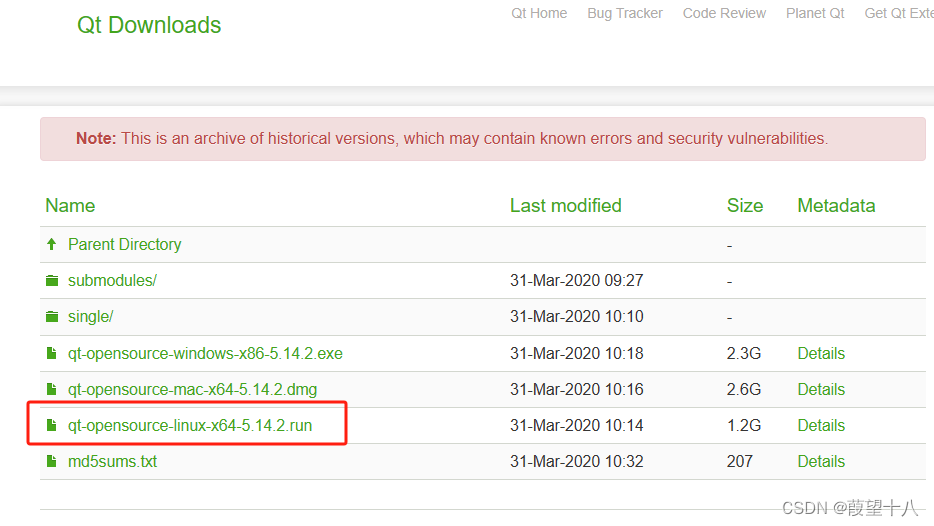This screenshot has height=526, width=934.
Task: Click the file icon beside windows-x86 exe
Action: pos(52,353)
